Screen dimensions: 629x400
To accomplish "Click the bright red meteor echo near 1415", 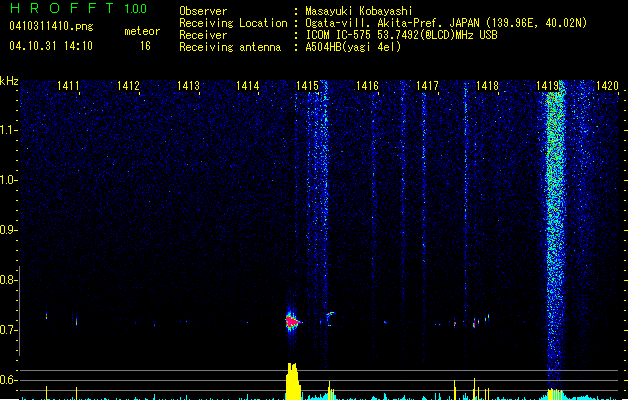I will coord(292,321).
